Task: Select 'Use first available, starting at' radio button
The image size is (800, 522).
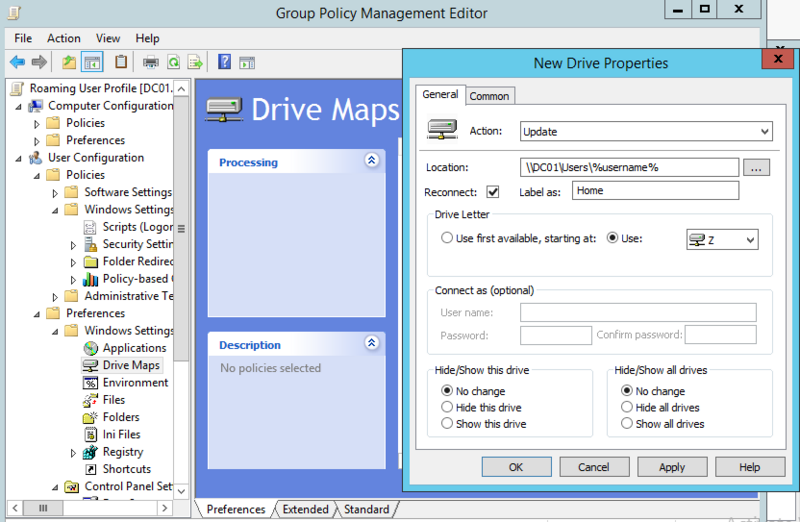Action: [x=447, y=238]
